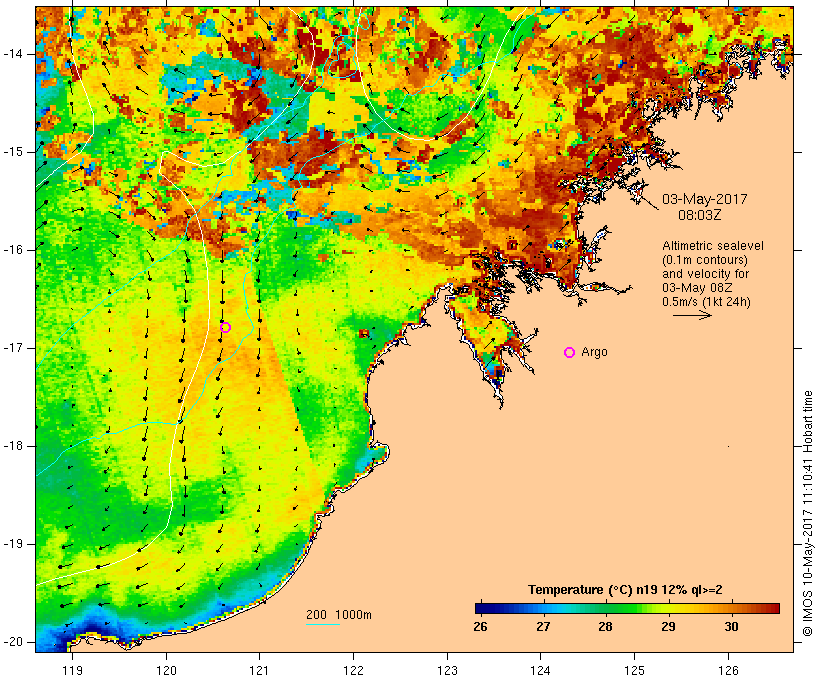Click the longitude label 123
The image size is (820, 680).
pos(447,670)
